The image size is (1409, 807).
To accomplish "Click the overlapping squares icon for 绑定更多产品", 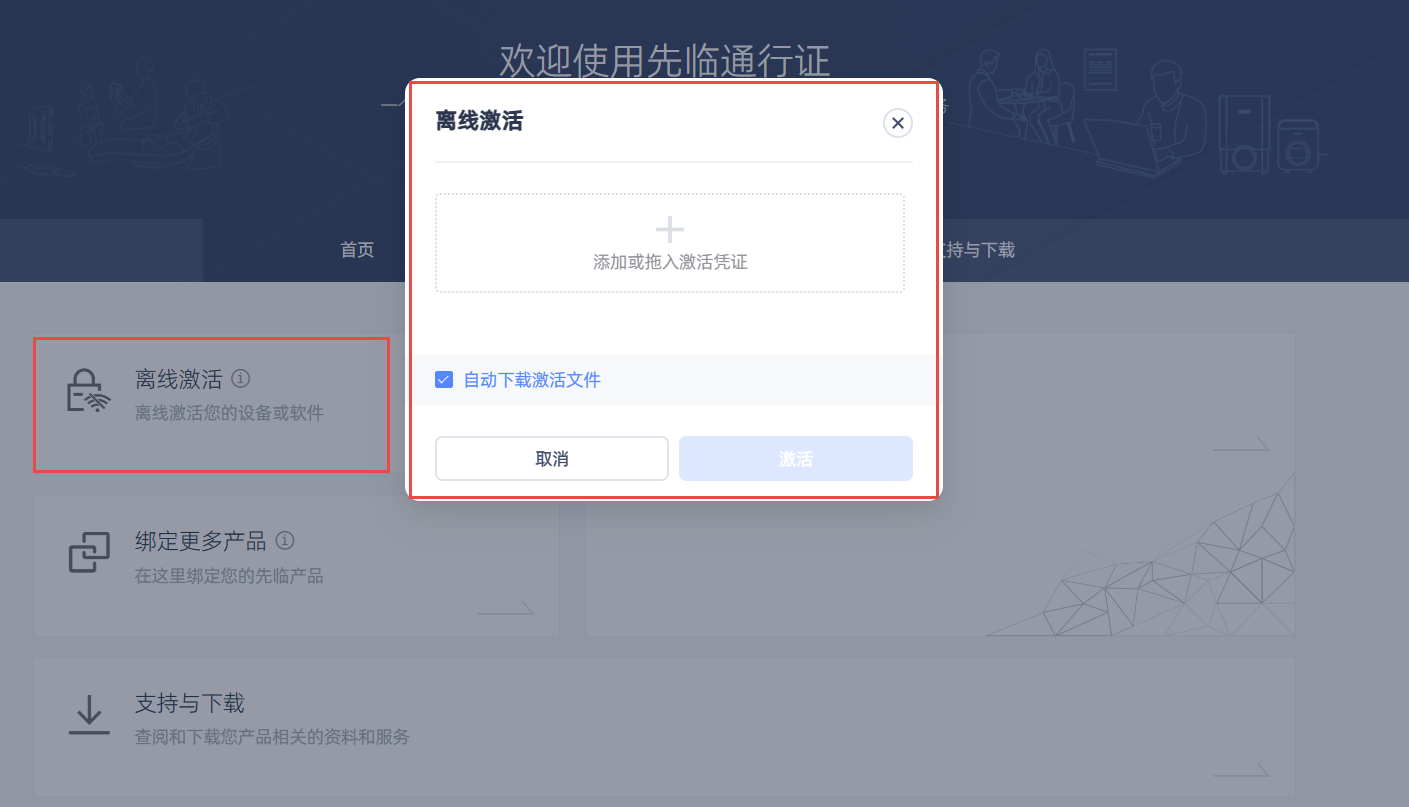I will click(88, 553).
